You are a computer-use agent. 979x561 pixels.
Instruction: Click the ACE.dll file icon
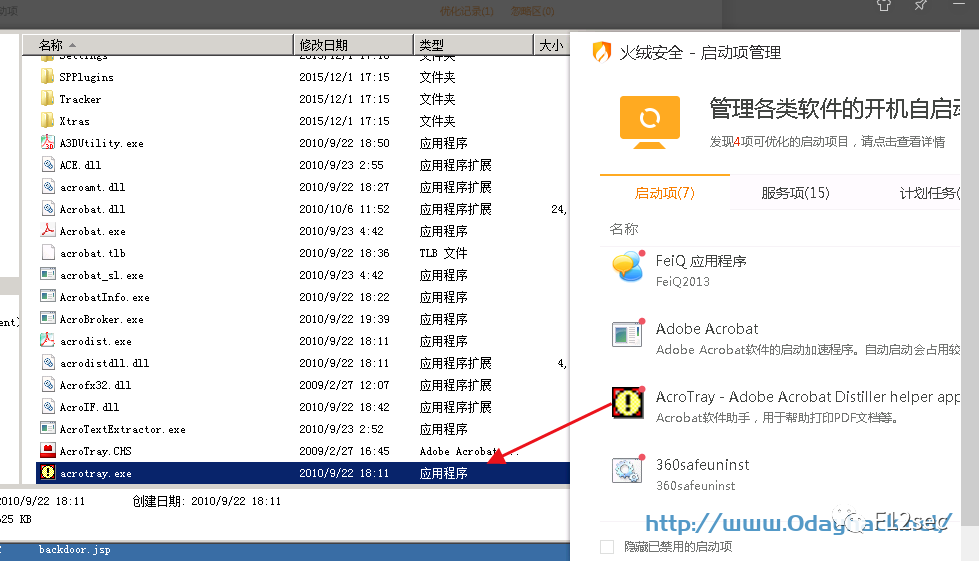pos(48,165)
